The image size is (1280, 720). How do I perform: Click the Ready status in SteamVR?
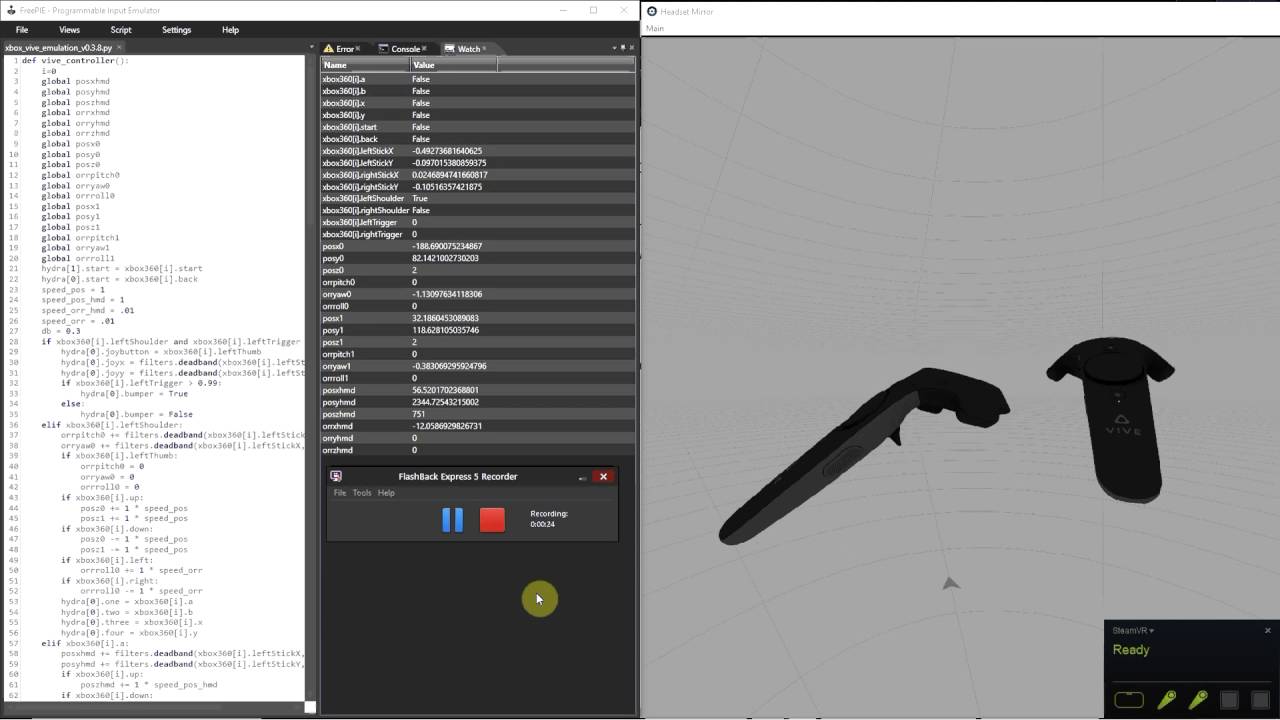click(1131, 650)
